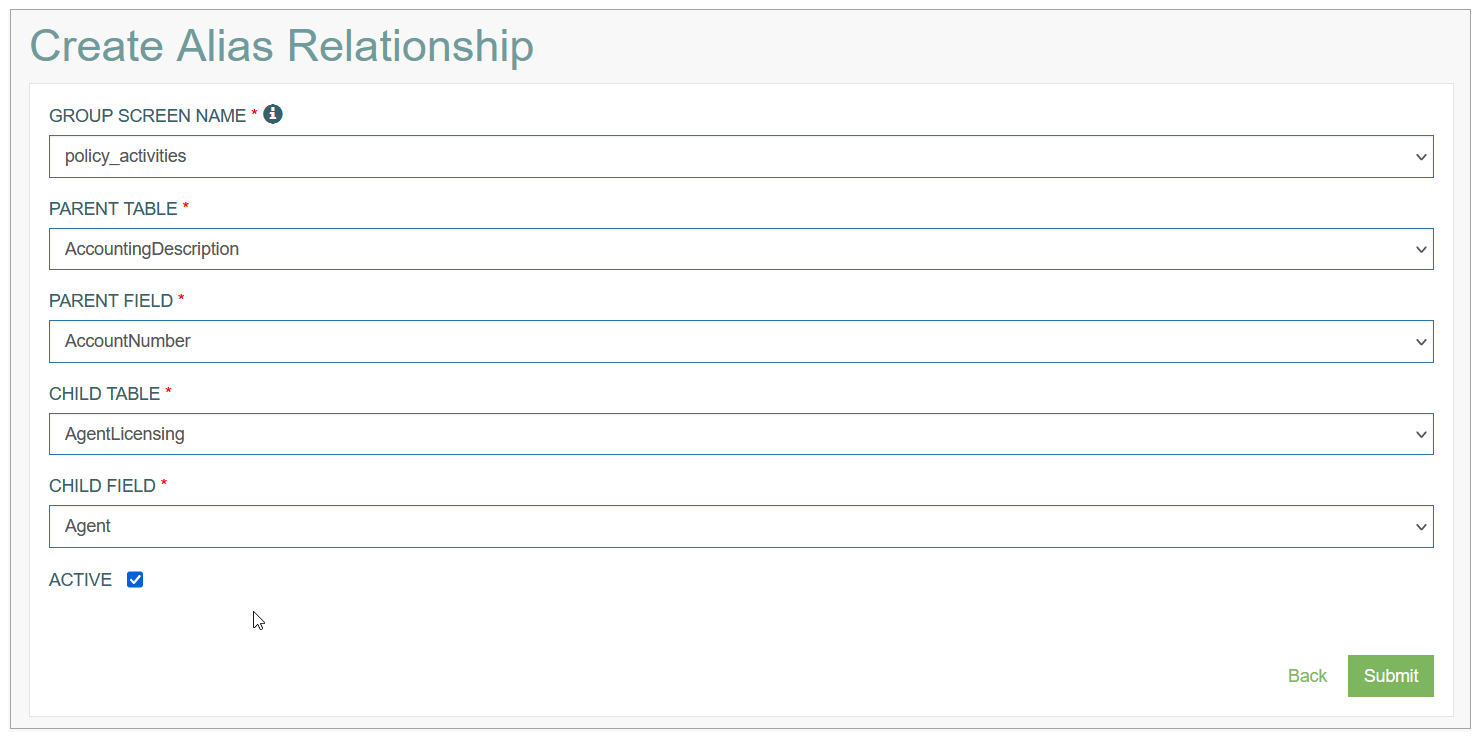
Task: Click chevron arrow of Parent Table select
Action: point(1421,249)
